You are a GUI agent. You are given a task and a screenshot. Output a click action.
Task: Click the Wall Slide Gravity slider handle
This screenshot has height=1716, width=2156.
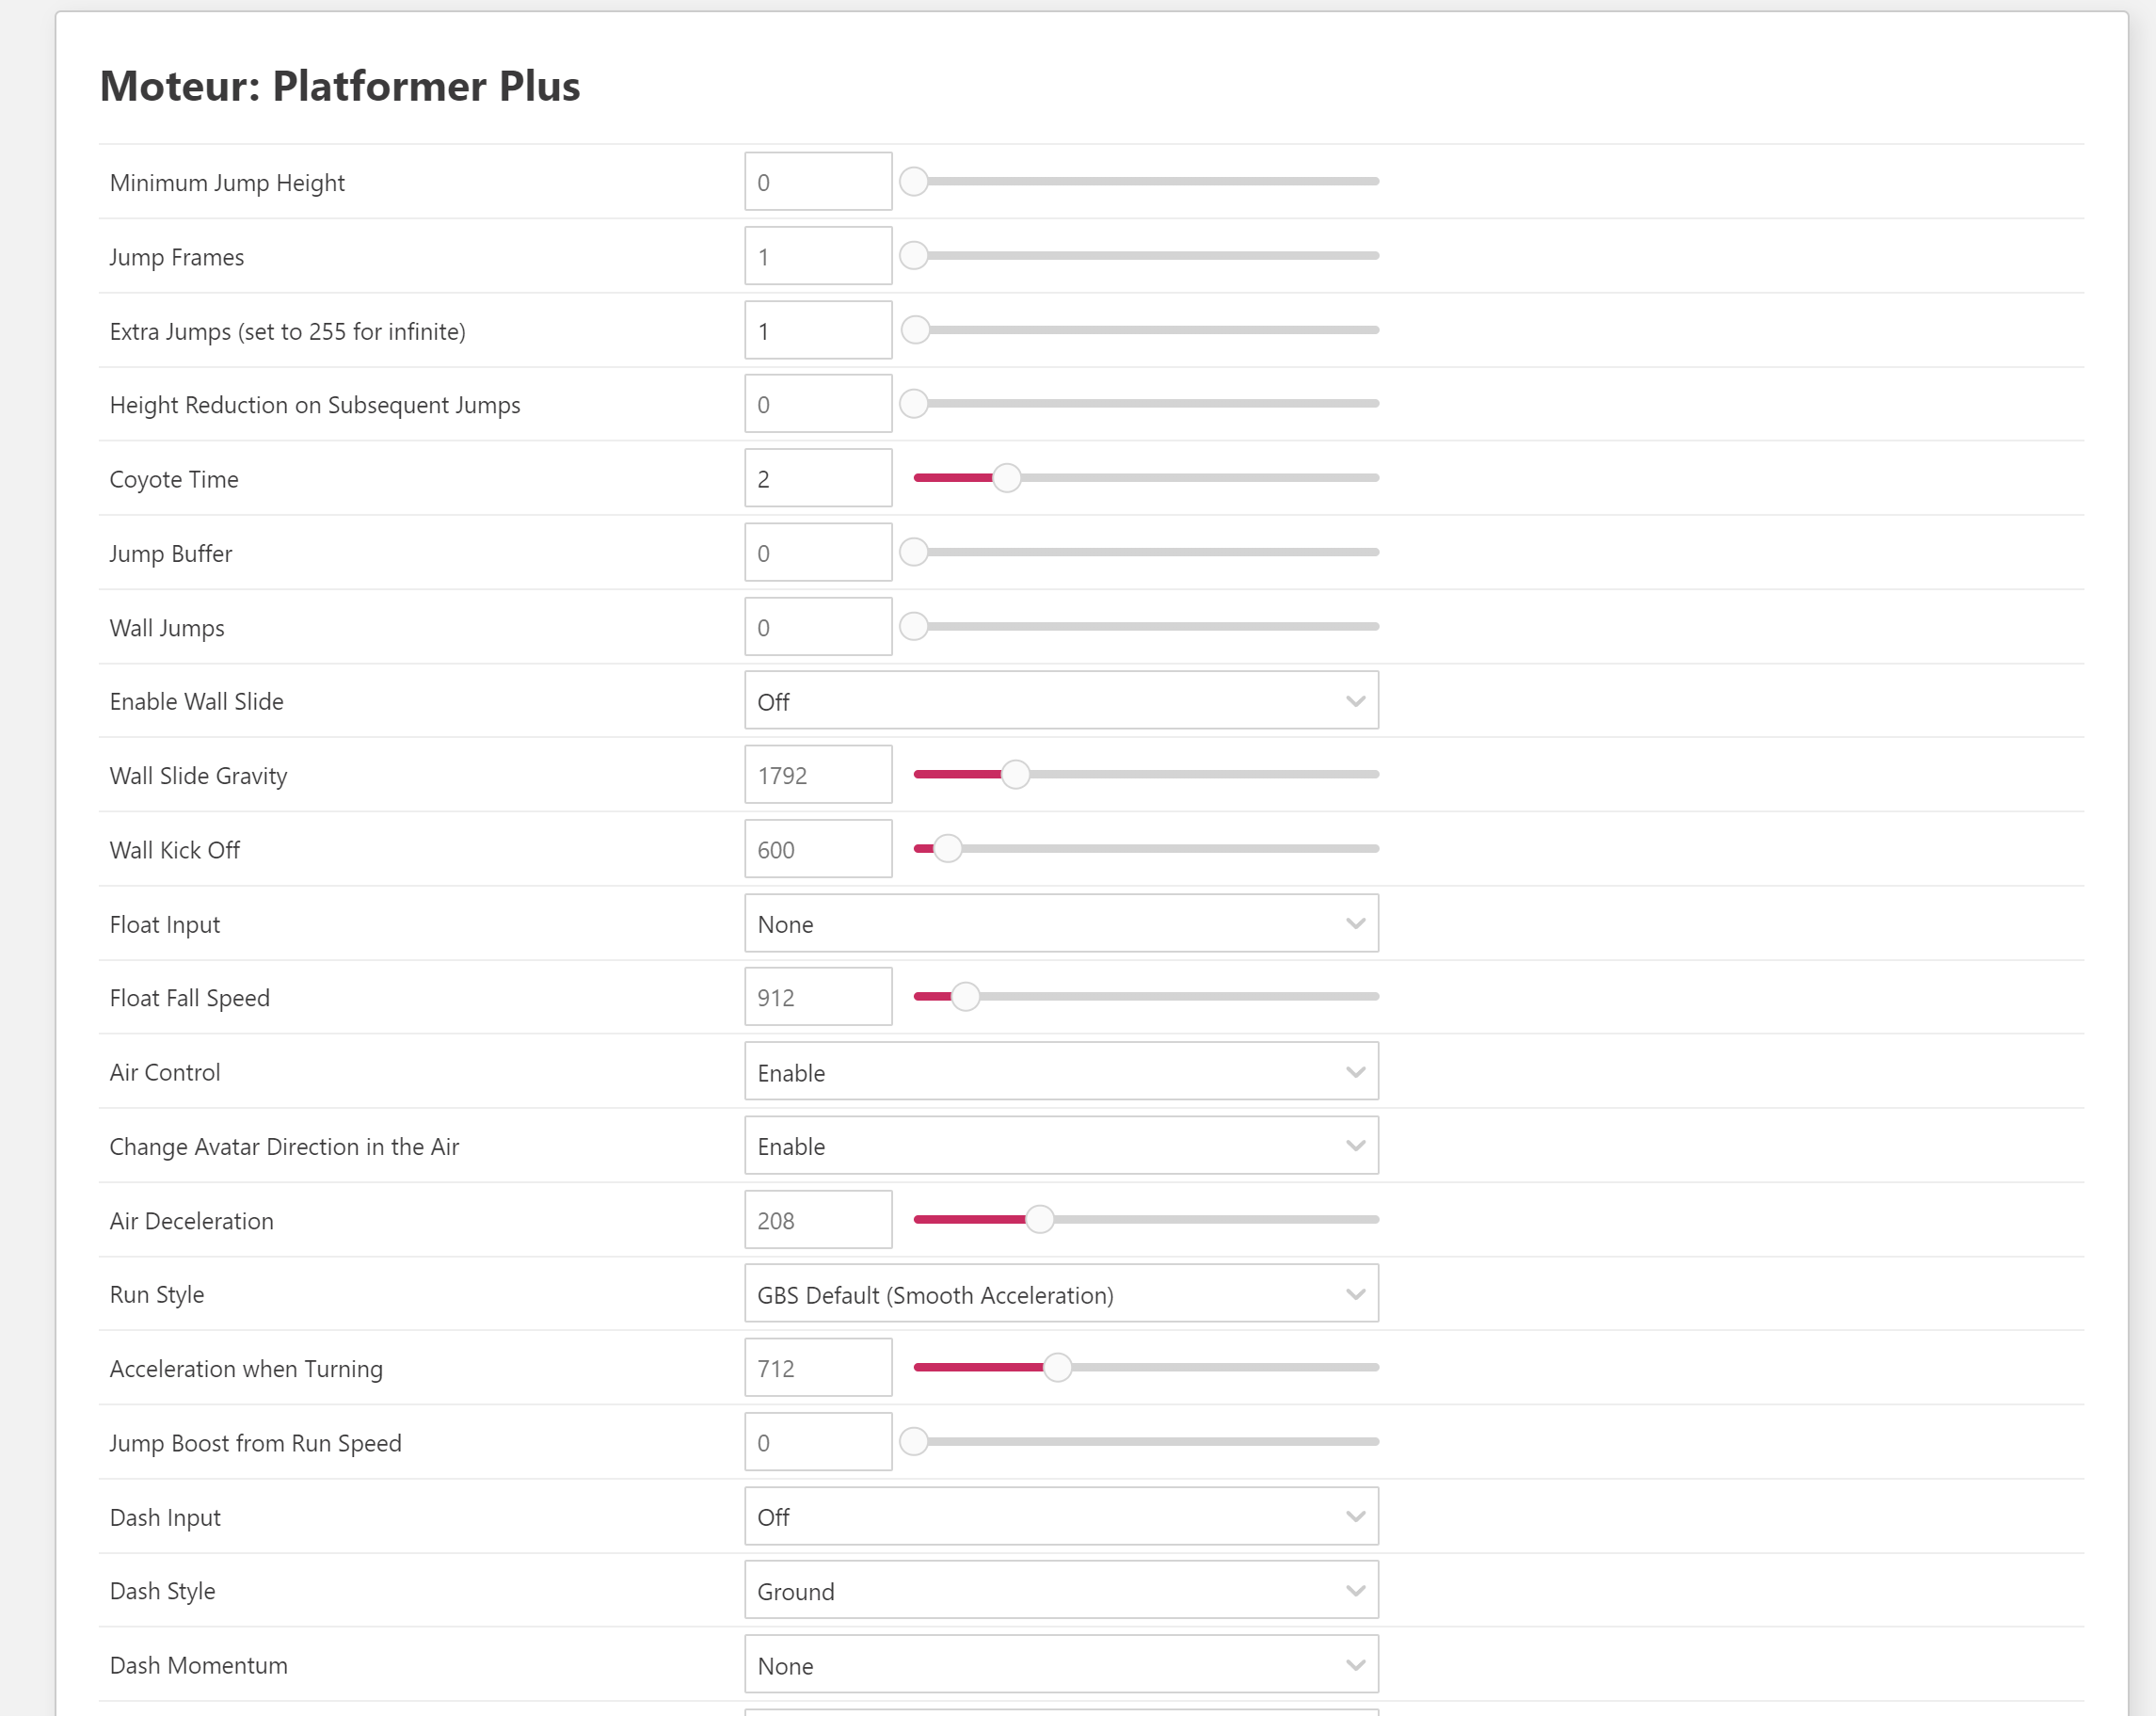pyautogui.click(x=1015, y=775)
